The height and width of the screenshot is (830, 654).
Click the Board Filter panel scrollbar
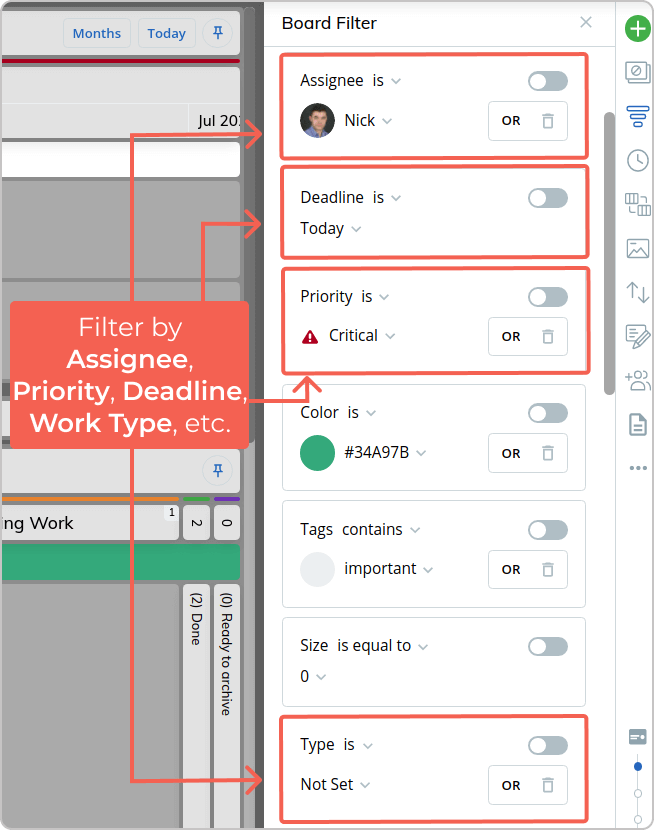click(609, 253)
